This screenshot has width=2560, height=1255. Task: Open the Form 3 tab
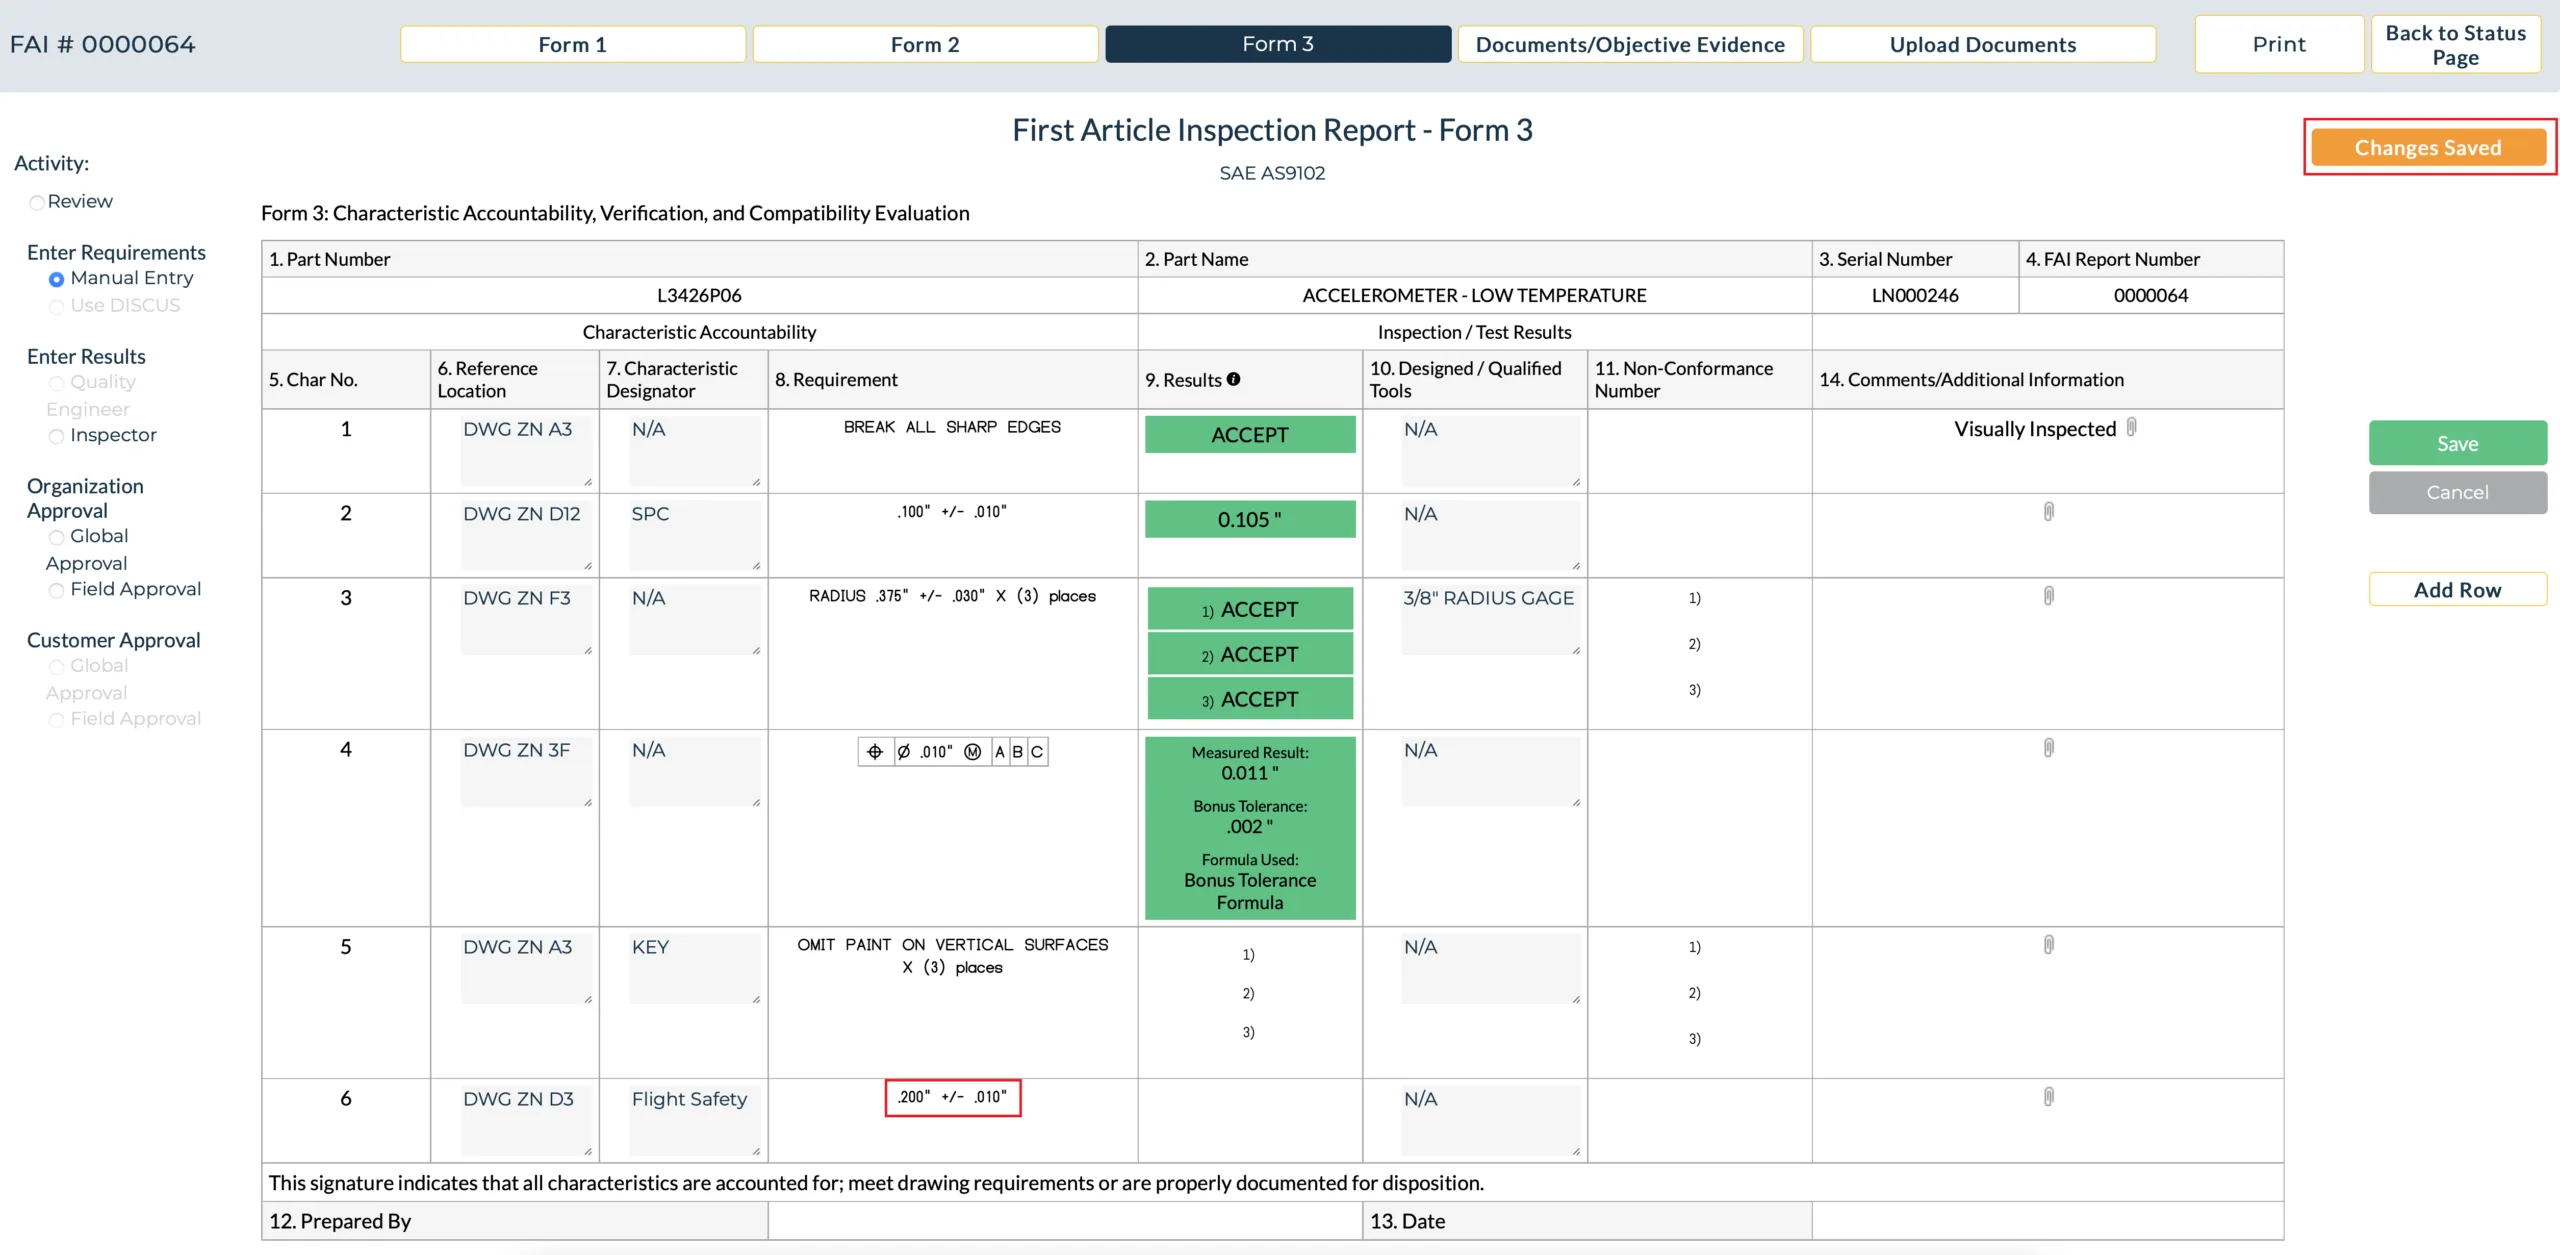[x=1278, y=44]
